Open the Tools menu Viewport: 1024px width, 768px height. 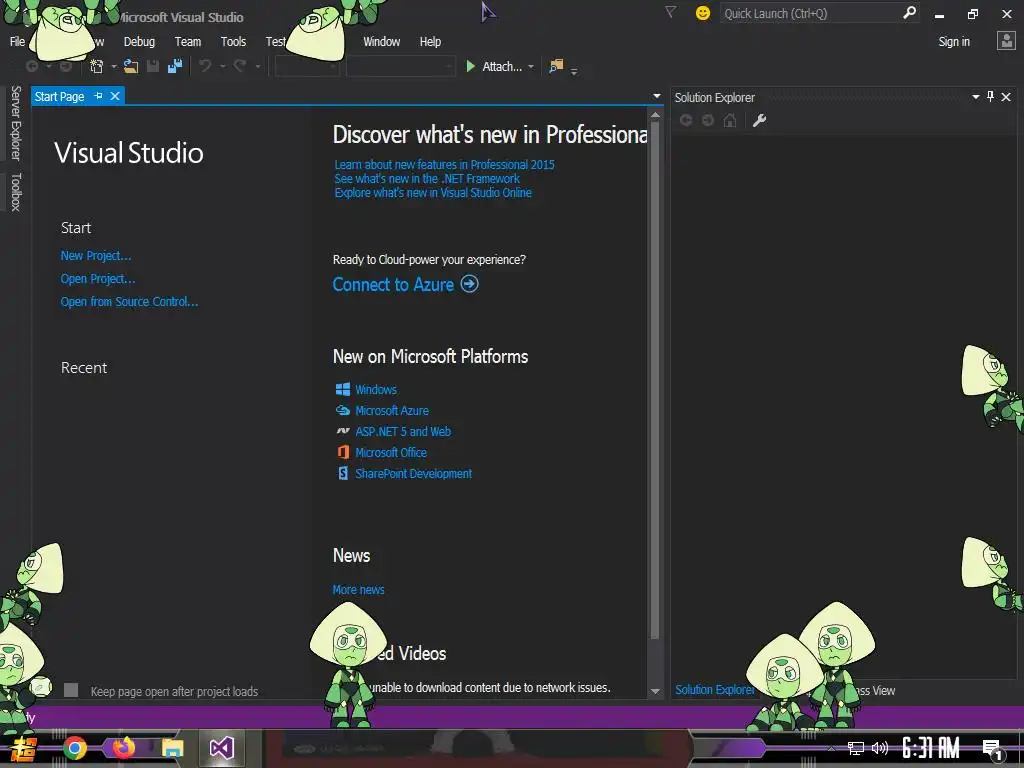233,41
